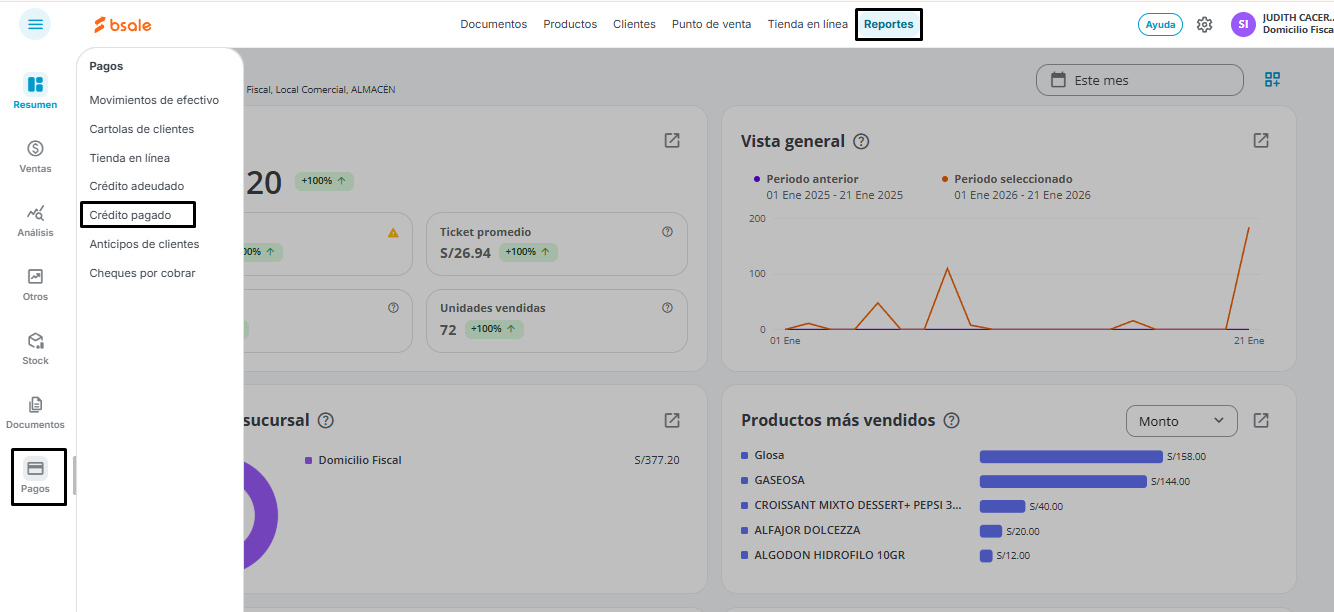The height and width of the screenshot is (612, 1334).
Task: Click the dashboard widget layout icon
Action: pos(1273,80)
